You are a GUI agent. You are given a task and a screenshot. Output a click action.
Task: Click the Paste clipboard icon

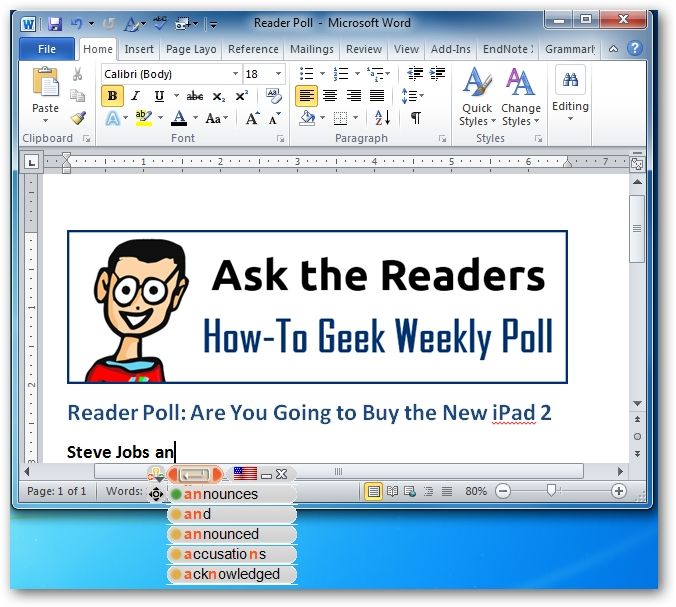tap(45, 81)
